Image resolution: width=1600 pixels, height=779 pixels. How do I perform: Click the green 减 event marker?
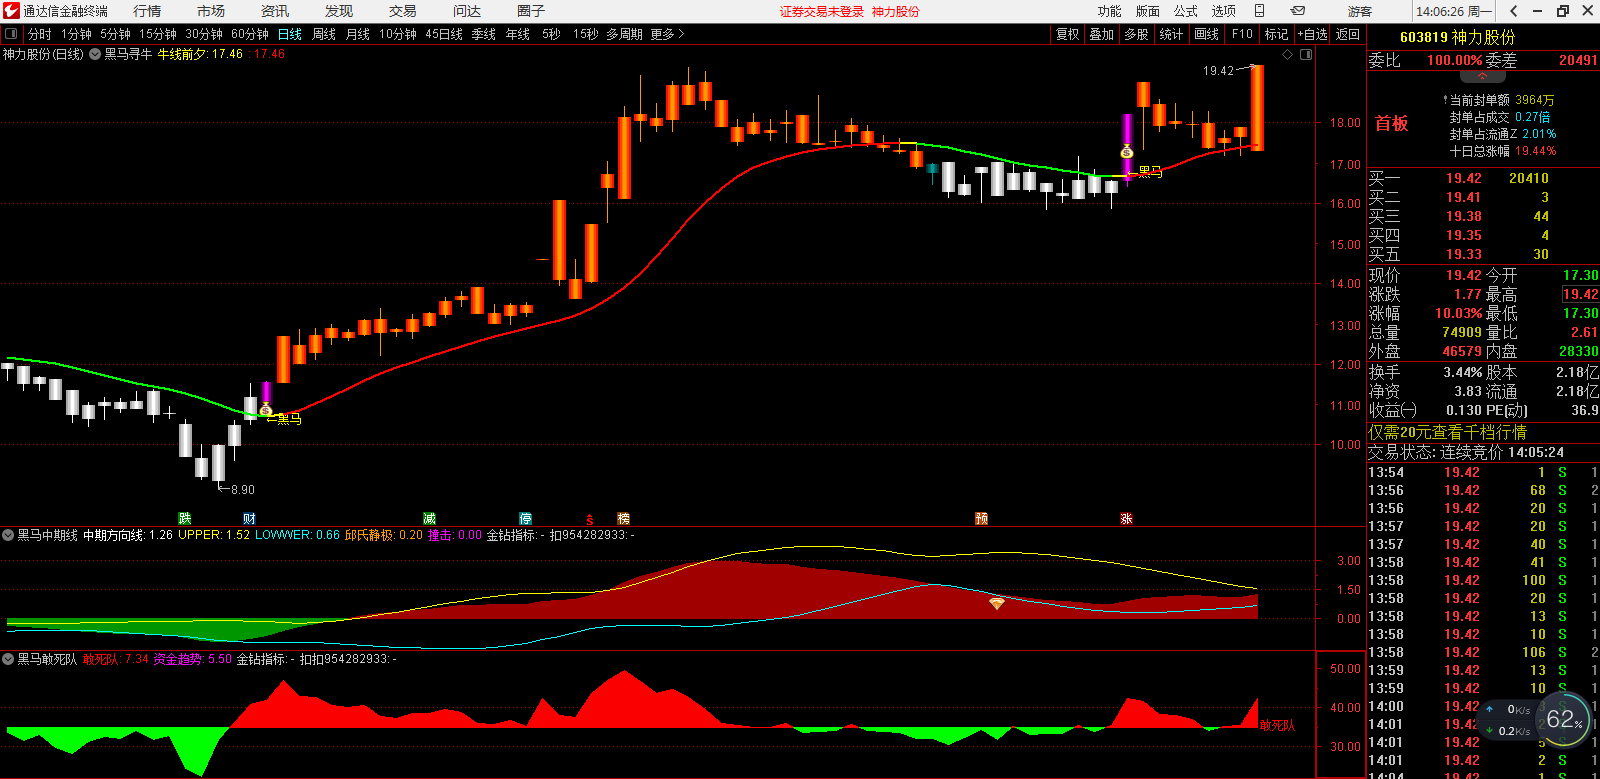coord(430,518)
